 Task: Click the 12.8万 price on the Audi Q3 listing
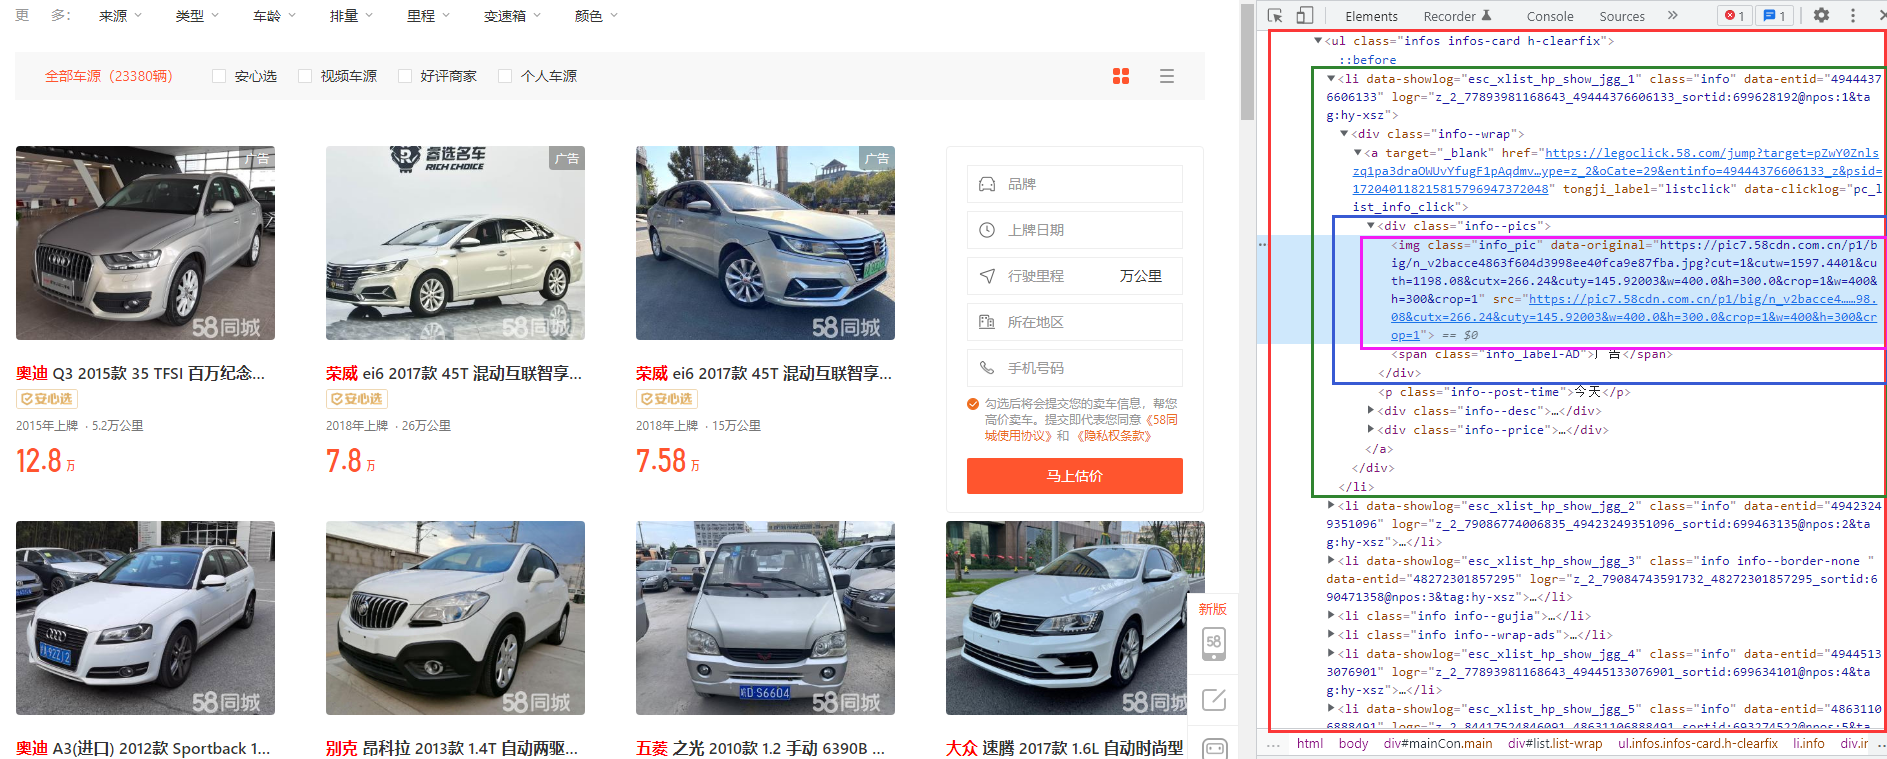click(x=46, y=461)
